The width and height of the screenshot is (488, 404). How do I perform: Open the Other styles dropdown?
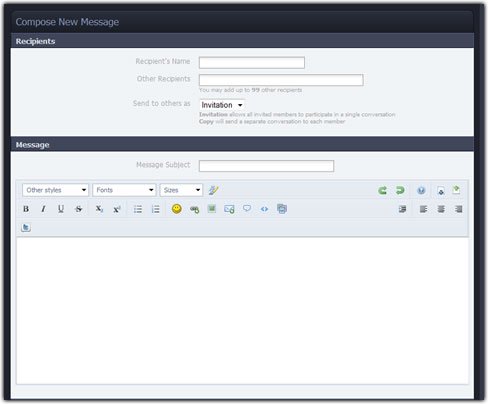click(56, 190)
